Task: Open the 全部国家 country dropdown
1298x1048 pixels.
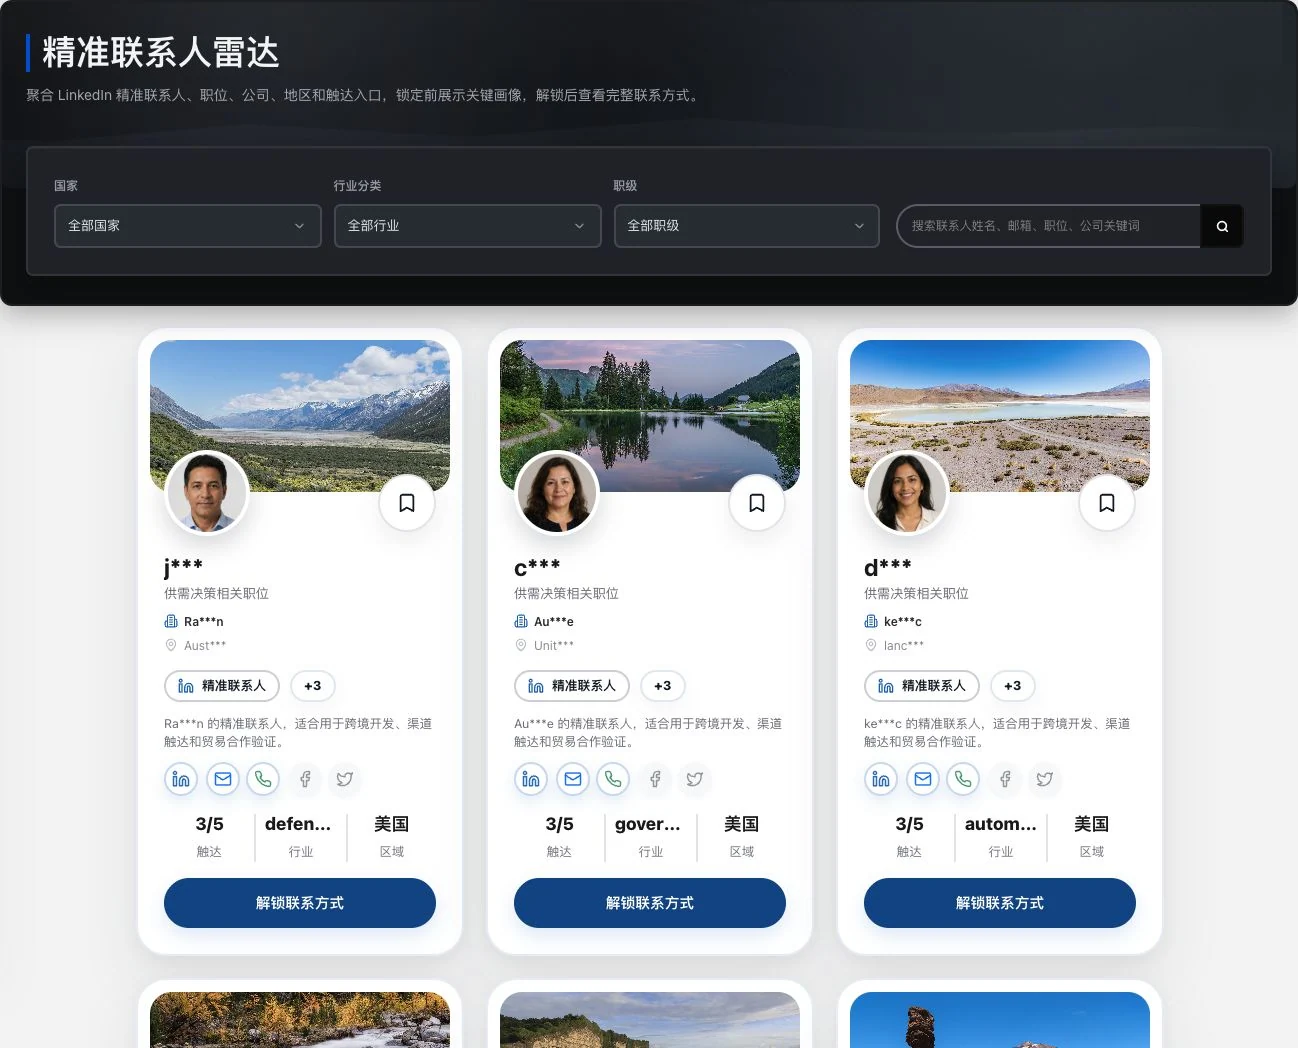Action: 188,226
